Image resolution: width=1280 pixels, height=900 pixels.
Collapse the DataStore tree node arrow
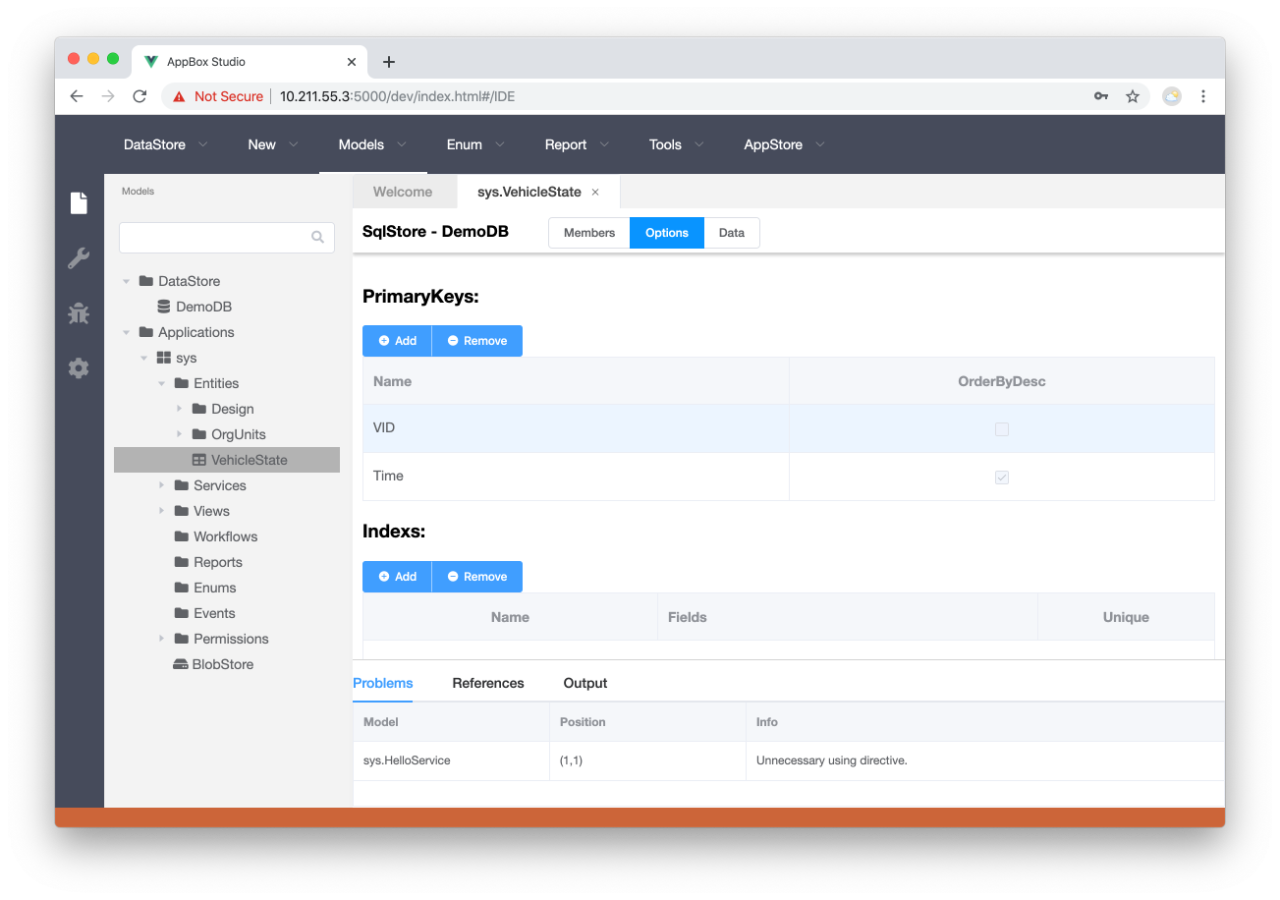(126, 281)
